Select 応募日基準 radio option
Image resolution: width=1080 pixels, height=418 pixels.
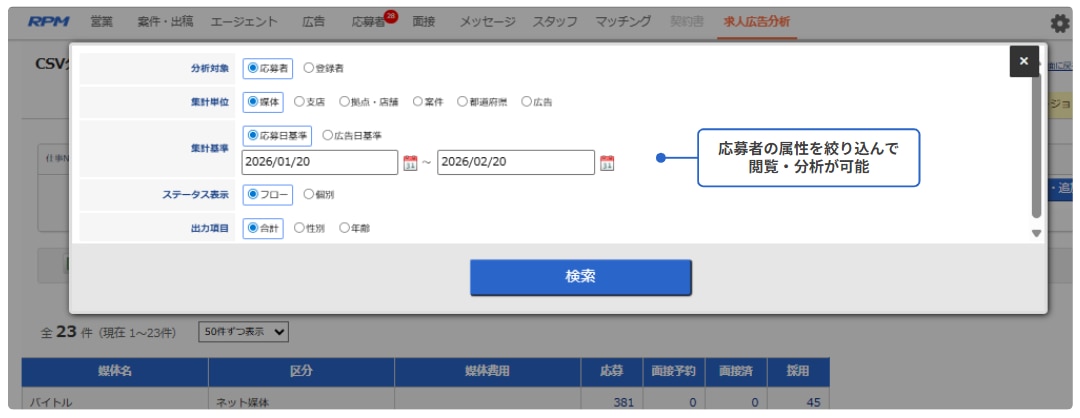click(277, 136)
